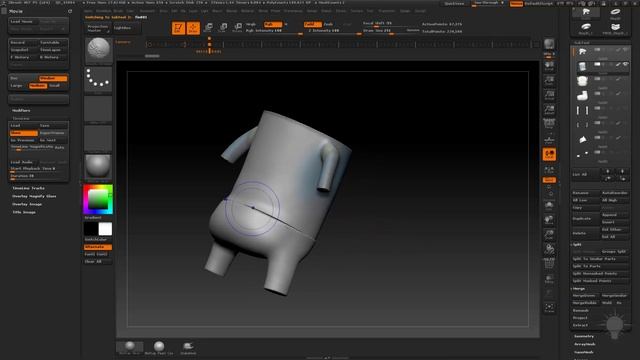Screen dimensions: 640x360
Task: Toggle the Show timeline button
Action: pos(24,133)
